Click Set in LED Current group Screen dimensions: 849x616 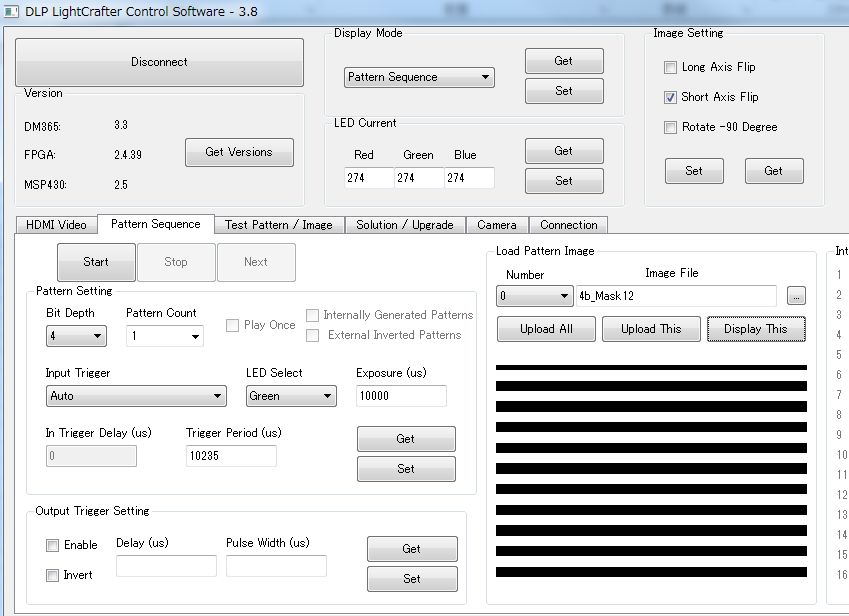pyautogui.click(x=564, y=181)
